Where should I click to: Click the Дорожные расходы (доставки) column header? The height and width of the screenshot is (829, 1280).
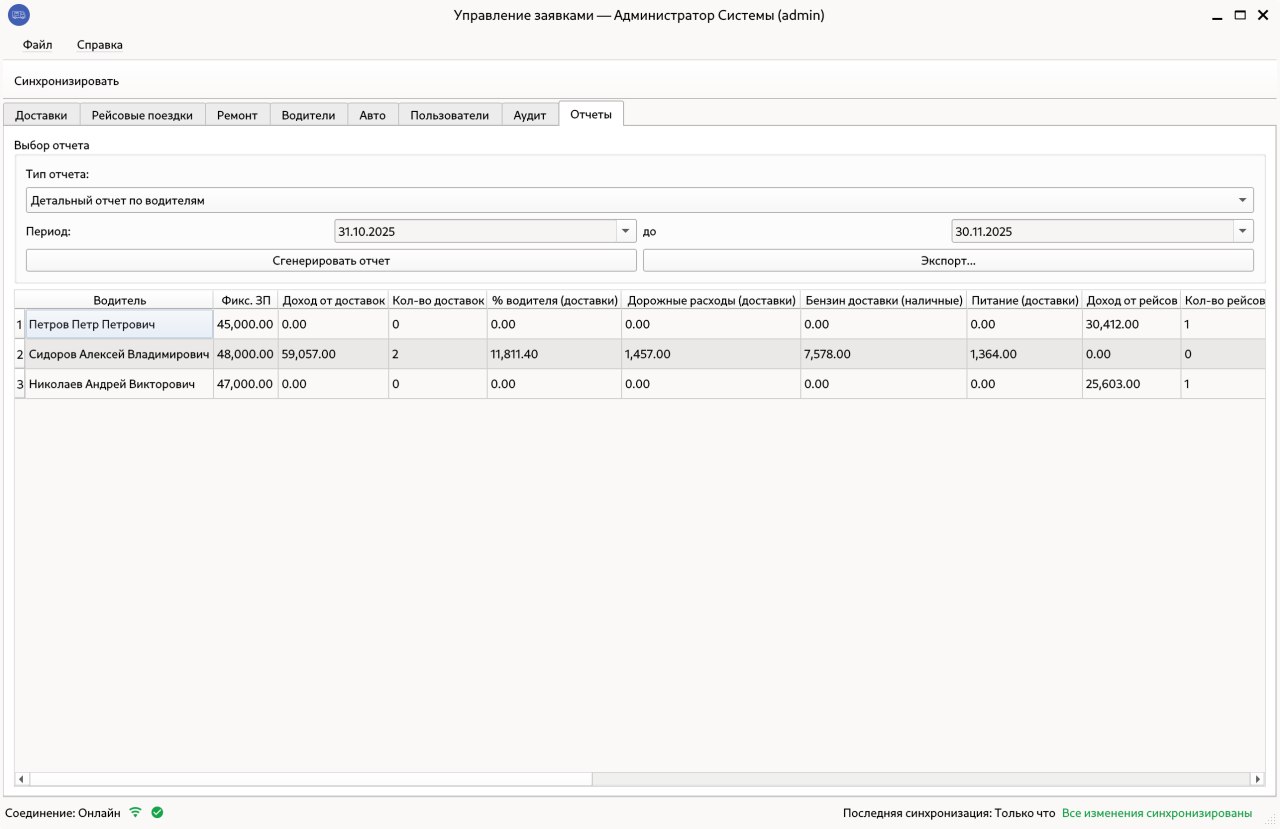711,300
